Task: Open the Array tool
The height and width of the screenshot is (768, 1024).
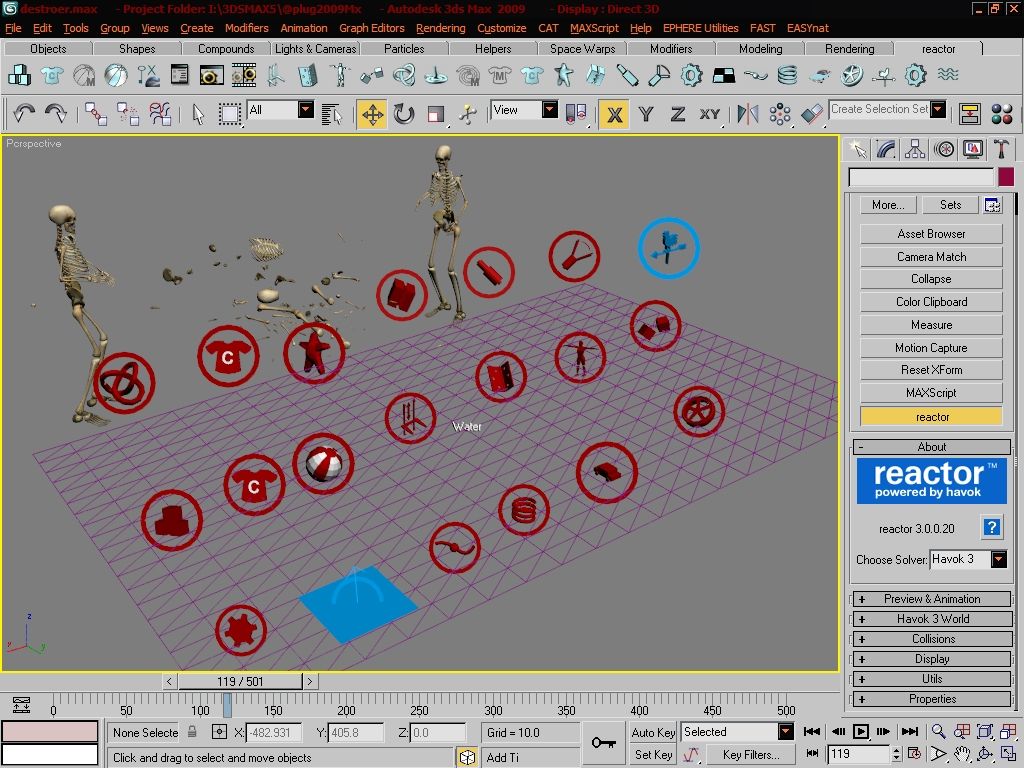Action: [x=780, y=114]
